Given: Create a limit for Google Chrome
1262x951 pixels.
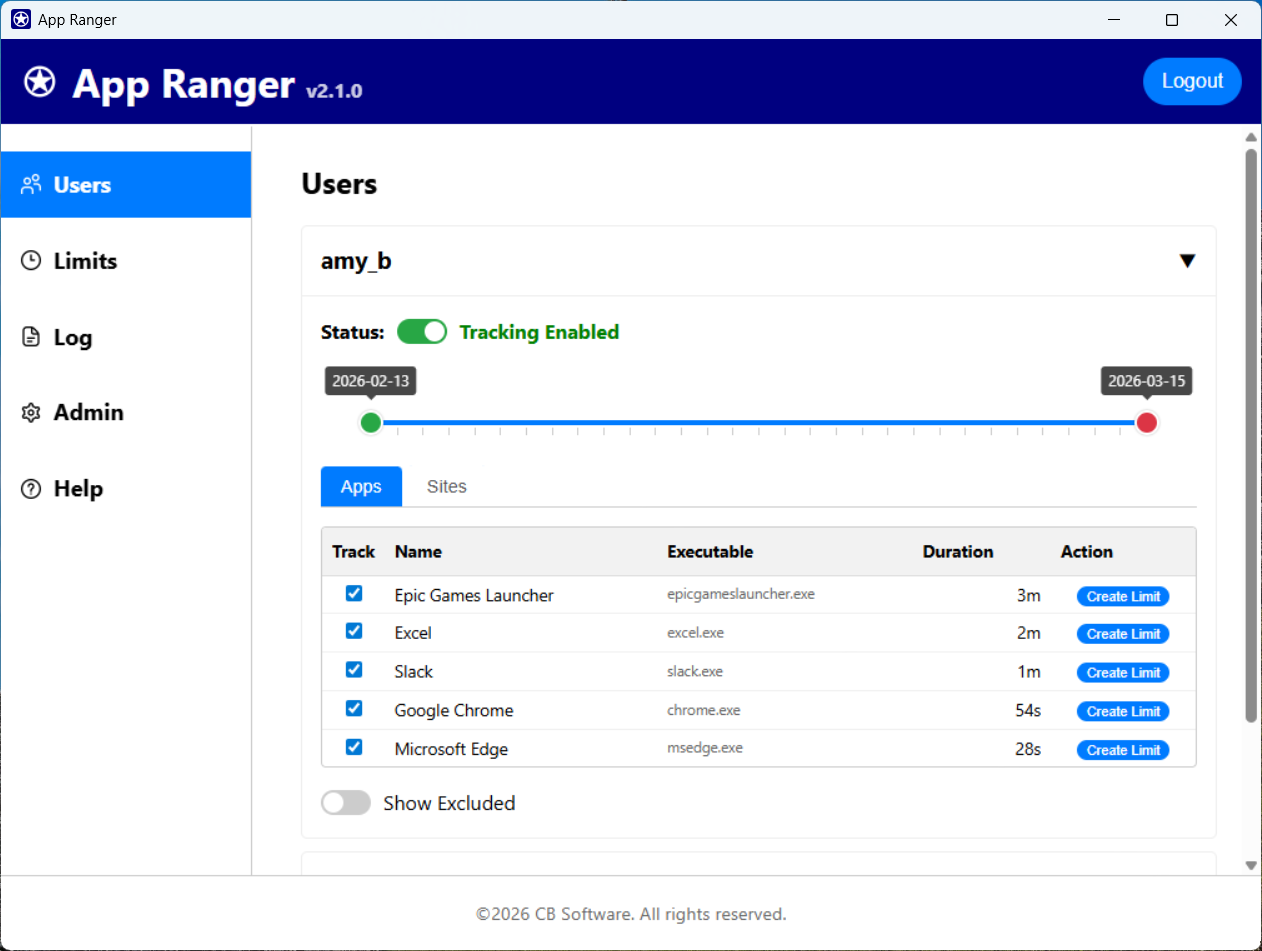Looking at the screenshot, I should [1123, 712].
